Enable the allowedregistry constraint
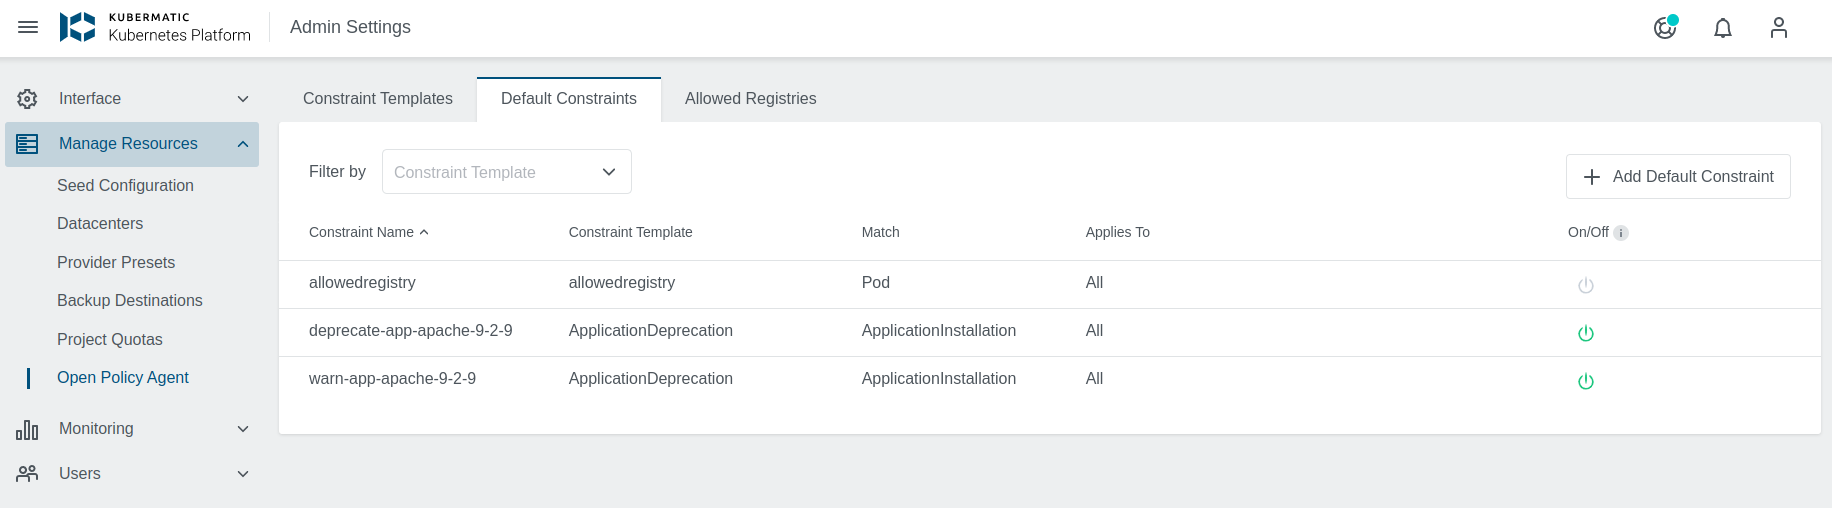 tap(1586, 285)
